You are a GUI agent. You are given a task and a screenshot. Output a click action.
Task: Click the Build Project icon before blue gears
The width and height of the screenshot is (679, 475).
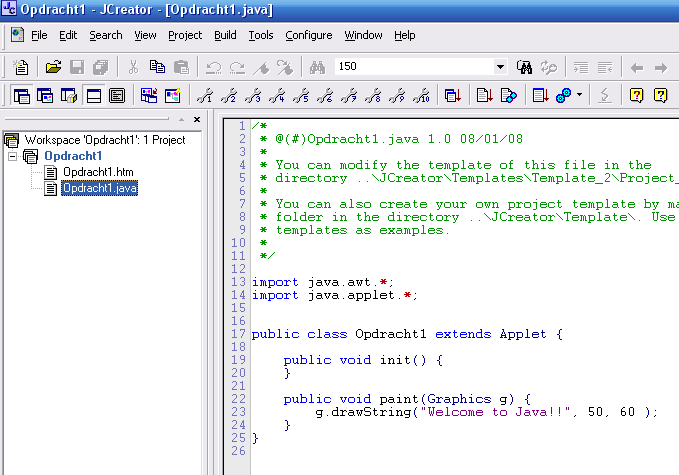(x=540, y=95)
